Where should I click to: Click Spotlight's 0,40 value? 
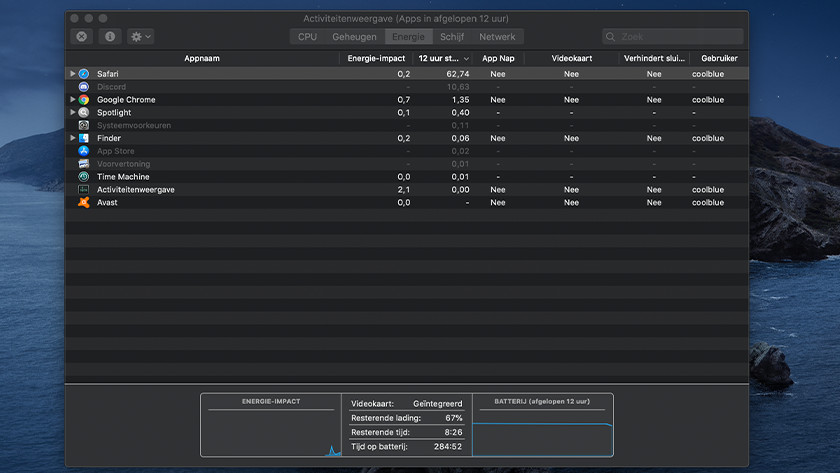click(x=460, y=112)
